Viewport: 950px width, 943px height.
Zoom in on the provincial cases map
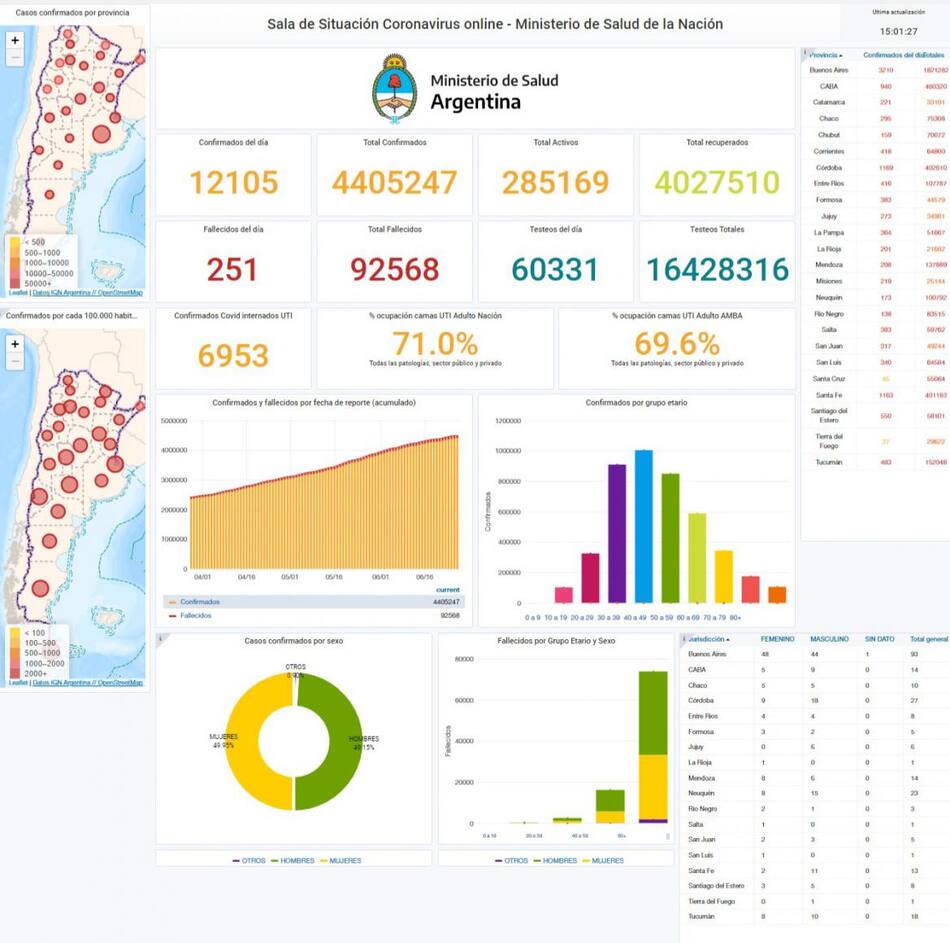14,40
